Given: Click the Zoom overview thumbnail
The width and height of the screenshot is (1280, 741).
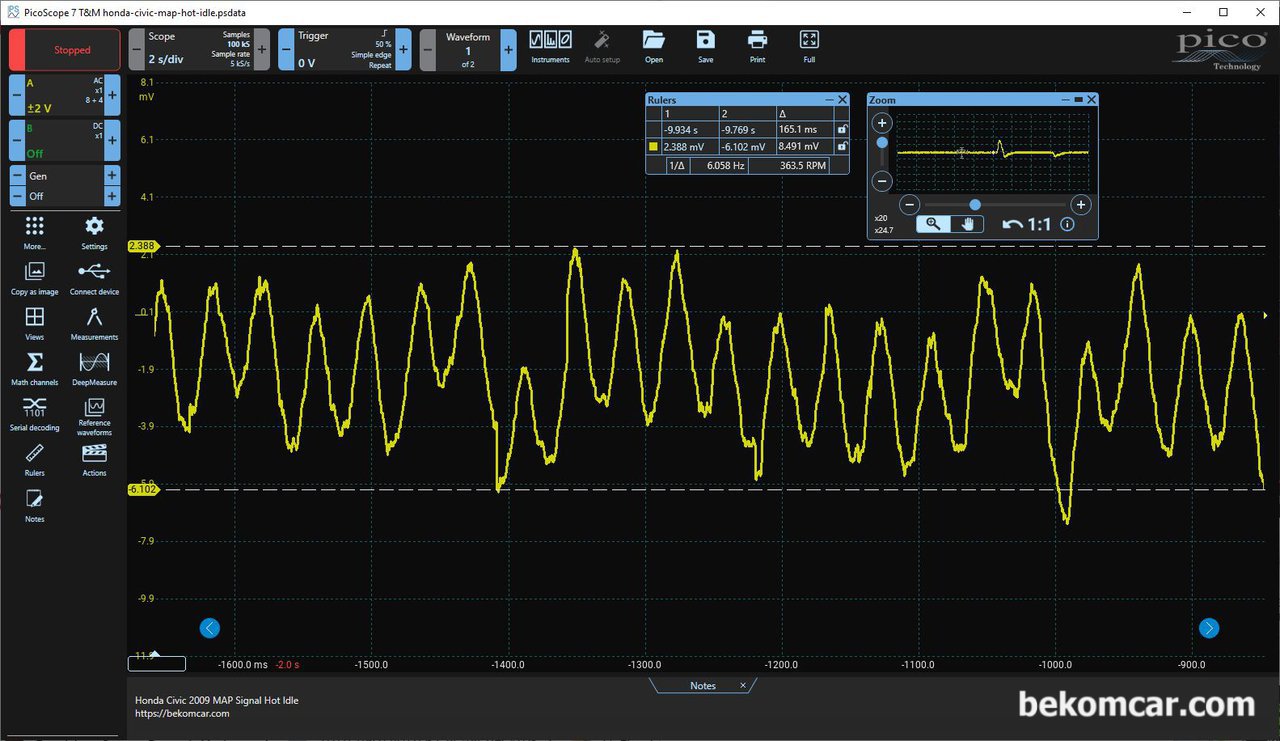Looking at the screenshot, I should [x=993, y=152].
